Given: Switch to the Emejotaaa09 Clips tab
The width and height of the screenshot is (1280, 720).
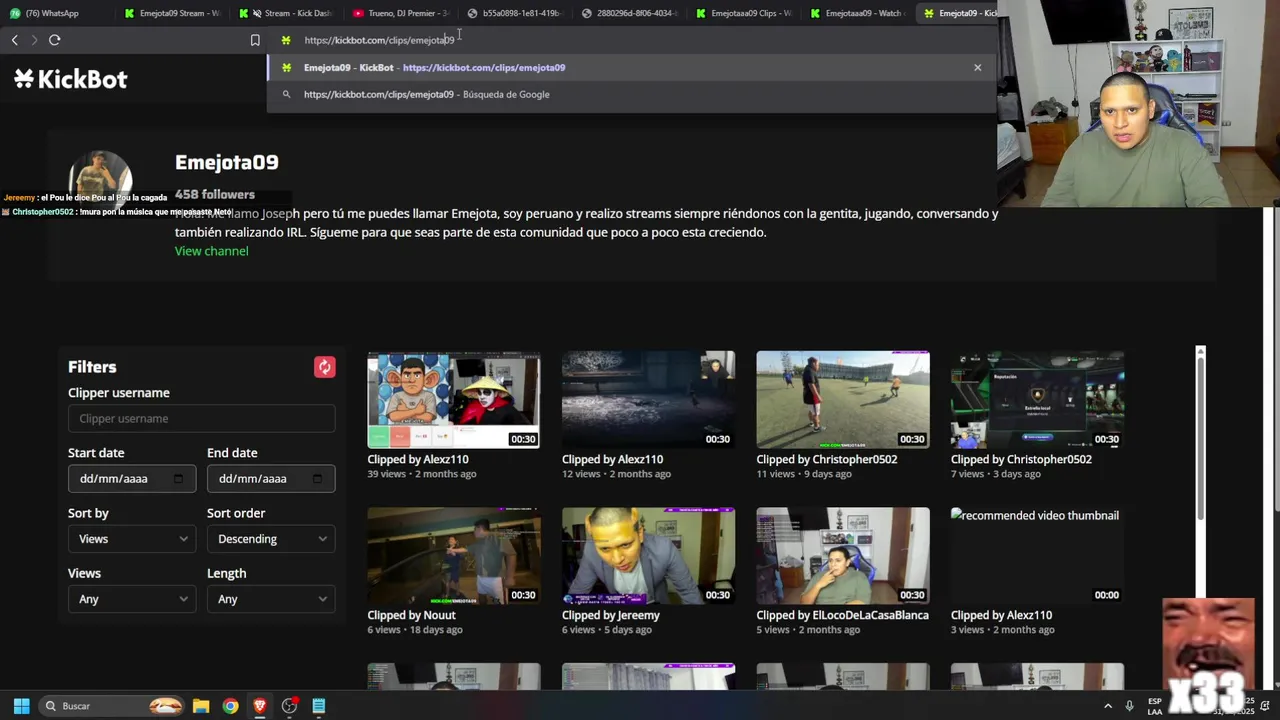Looking at the screenshot, I should 745,13.
